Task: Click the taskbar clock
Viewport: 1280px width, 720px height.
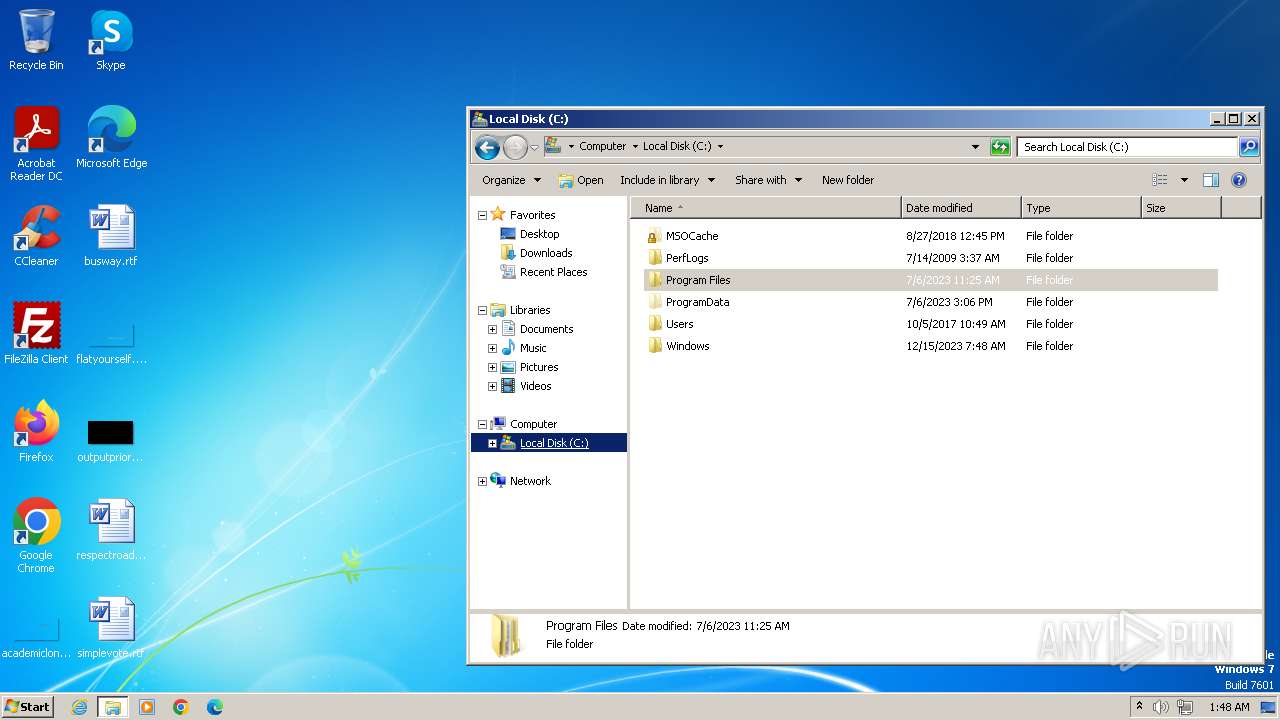Action: tap(1229, 707)
